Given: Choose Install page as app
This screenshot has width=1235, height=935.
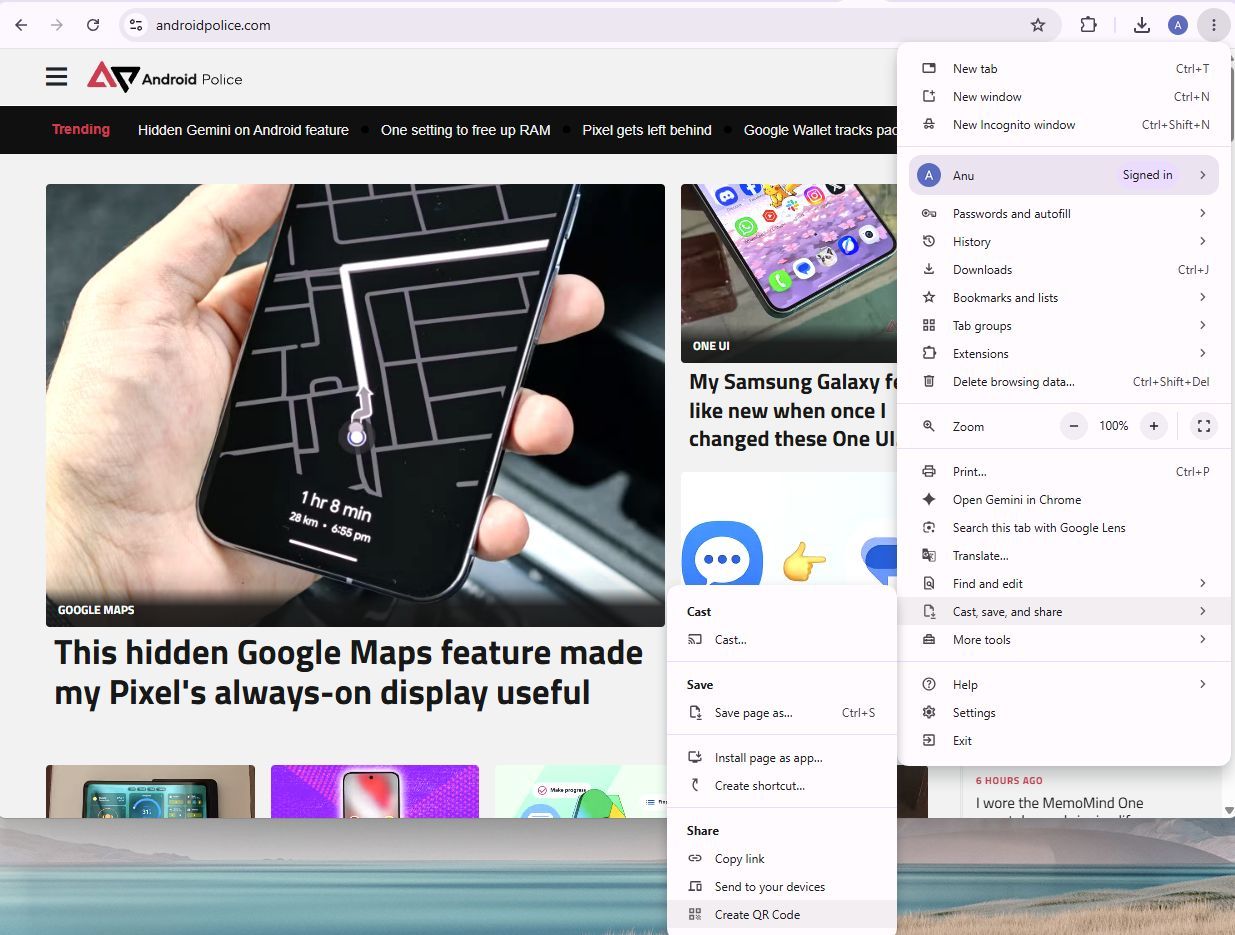Looking at the screenshot, I should pos(782,758).
